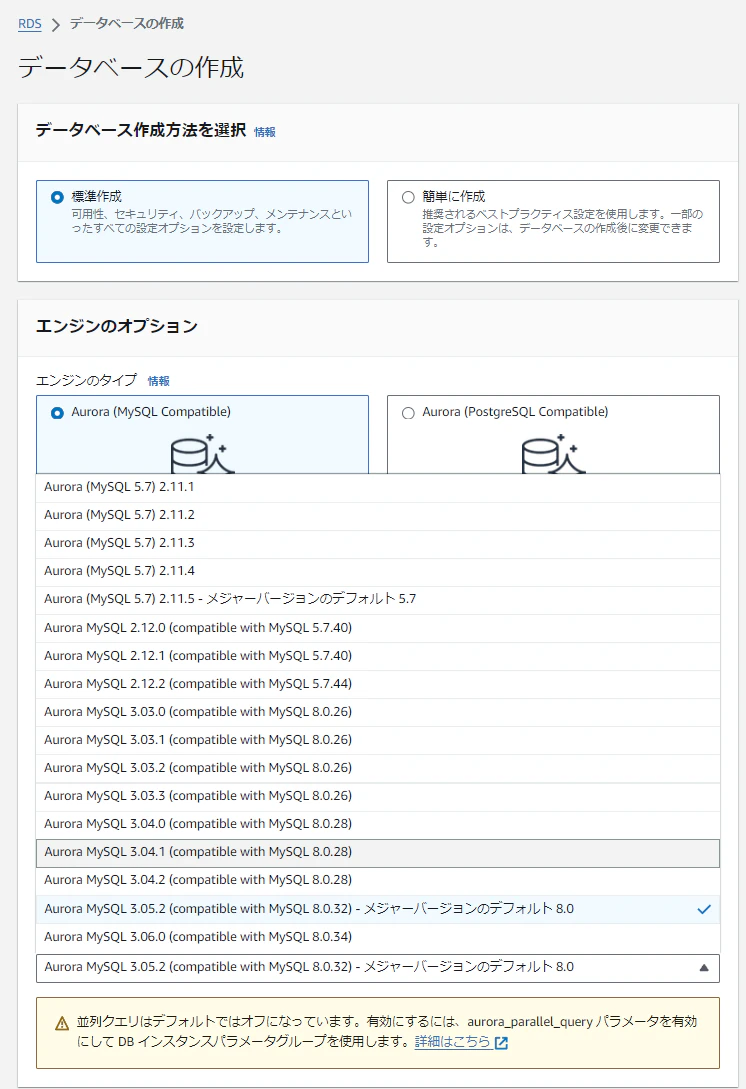The height and width of the screenshot is (1089, 746).
Task: Click the parallel query warning triangle icon
Action: [x=62, y=1023]
